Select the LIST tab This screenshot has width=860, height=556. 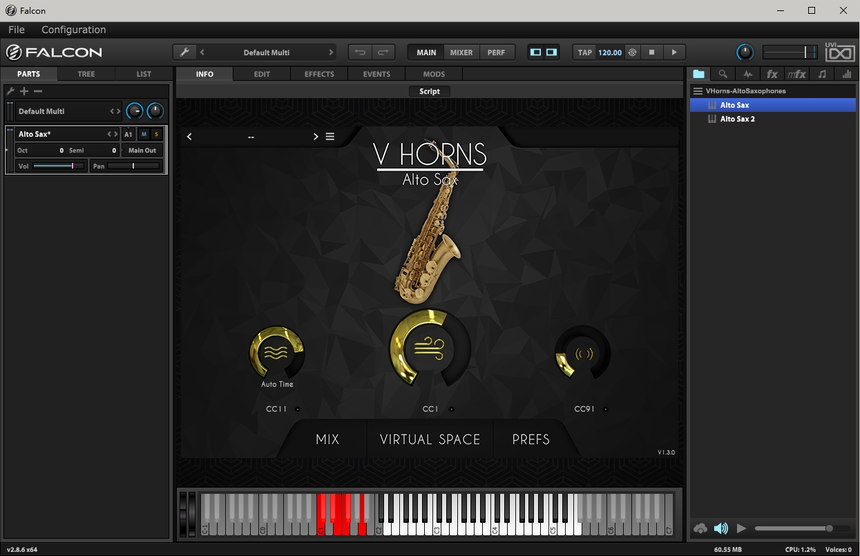(144, 73)
